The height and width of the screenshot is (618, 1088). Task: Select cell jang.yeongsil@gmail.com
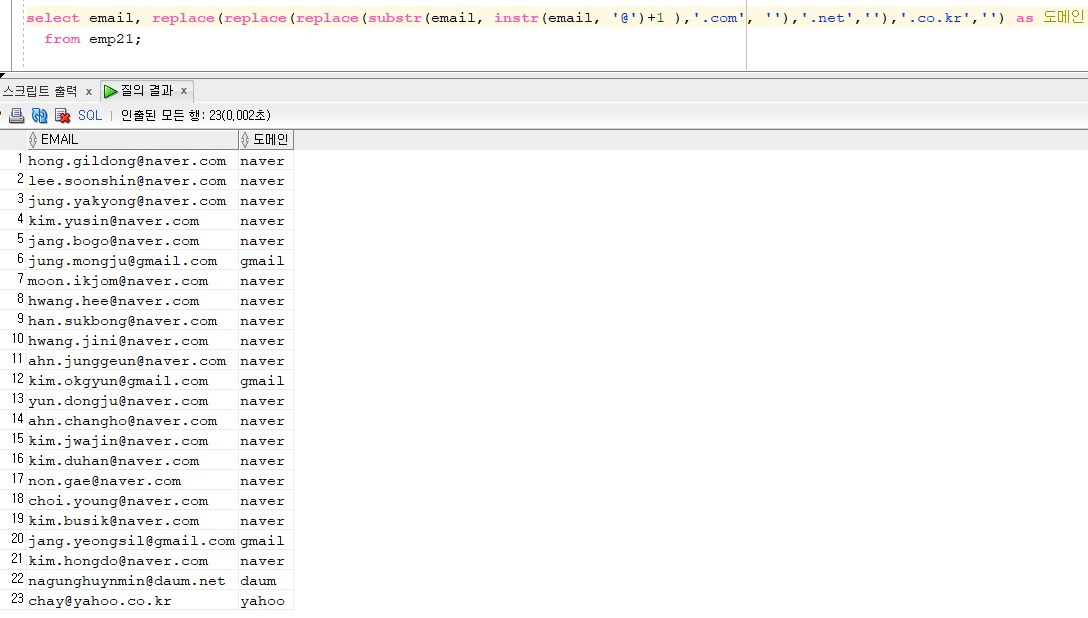click(132, 541)
